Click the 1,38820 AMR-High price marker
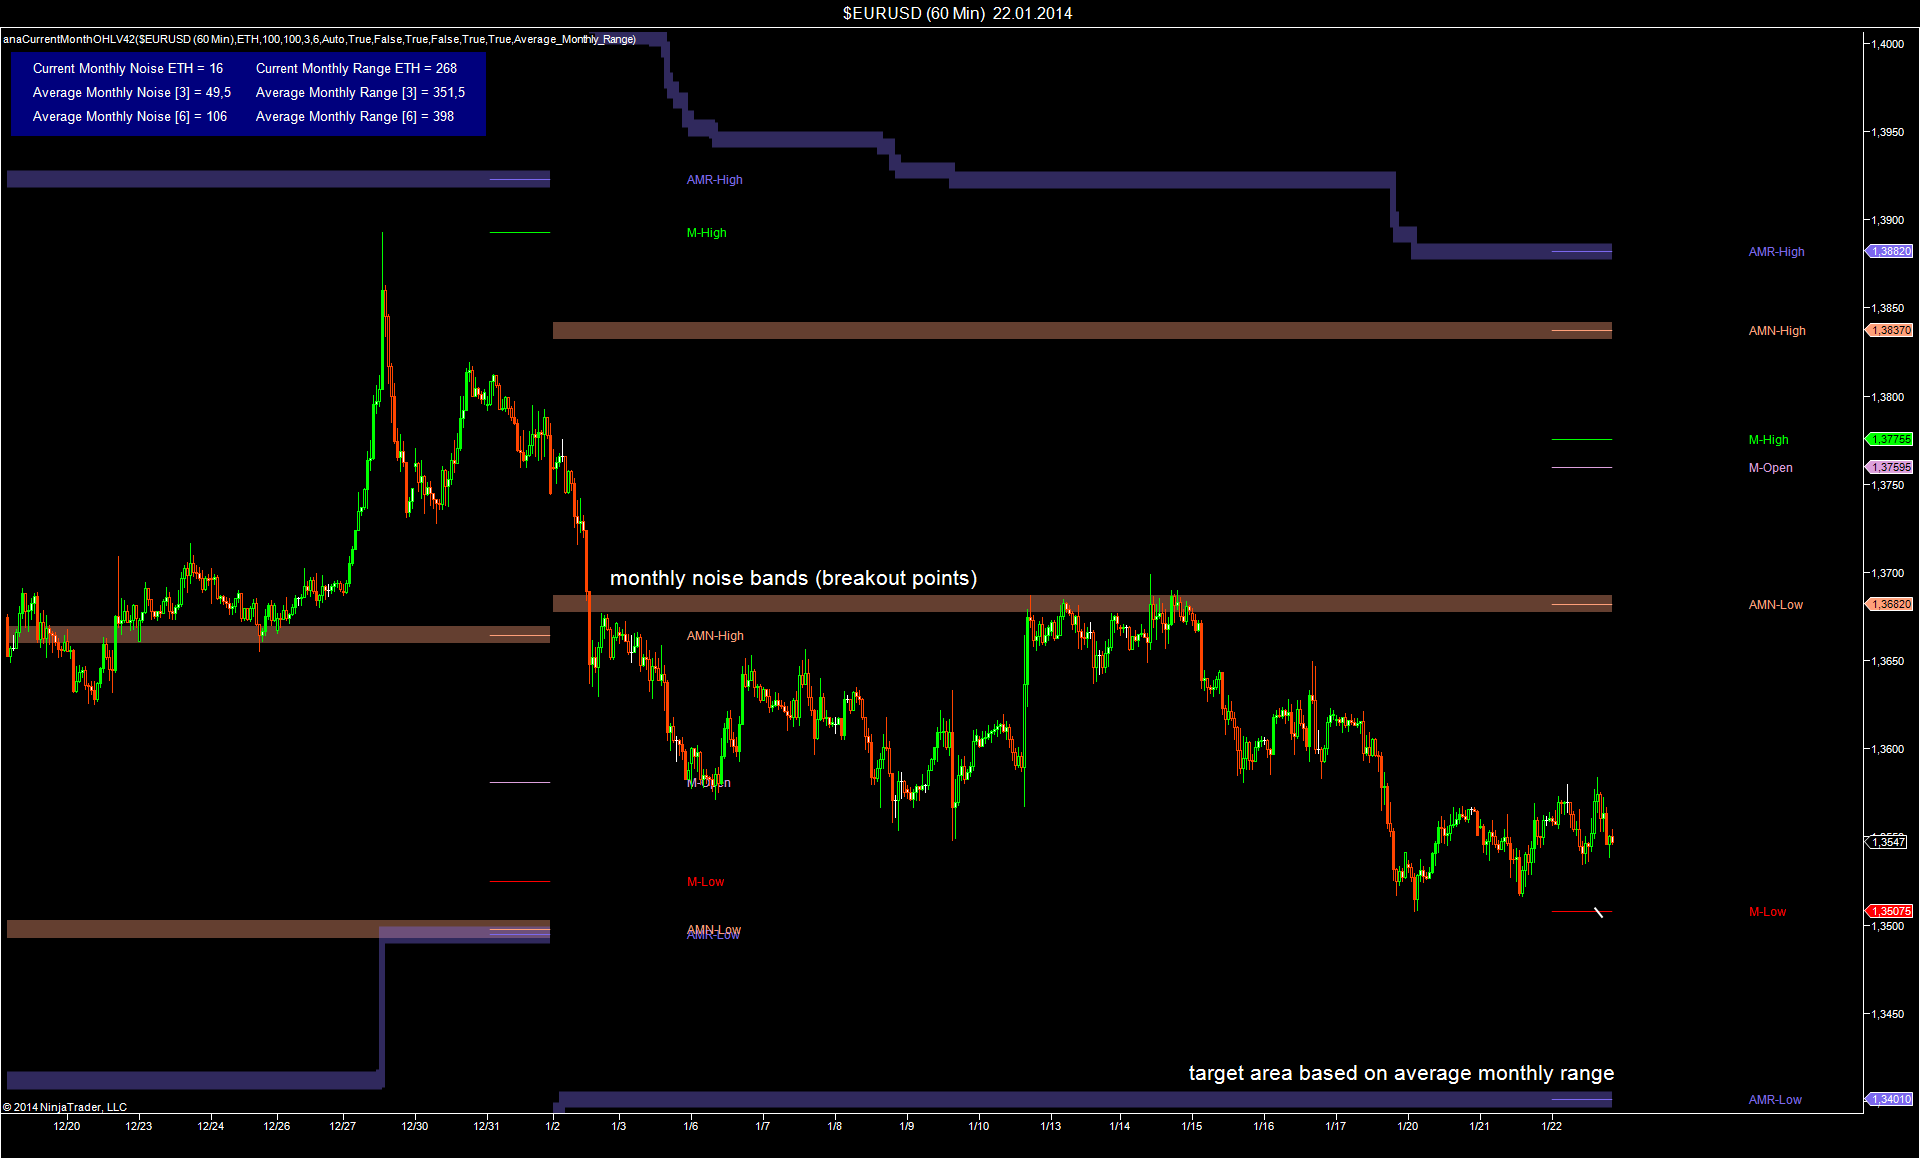This screenshot has height=1159, width=1920. (x=1890, y=252)
